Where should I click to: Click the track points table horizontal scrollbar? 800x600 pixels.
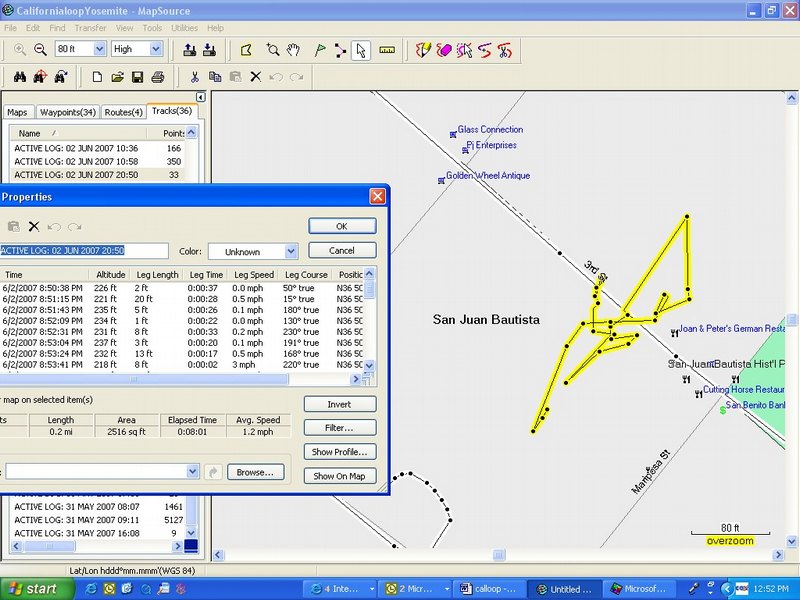(x=150, y=380)
